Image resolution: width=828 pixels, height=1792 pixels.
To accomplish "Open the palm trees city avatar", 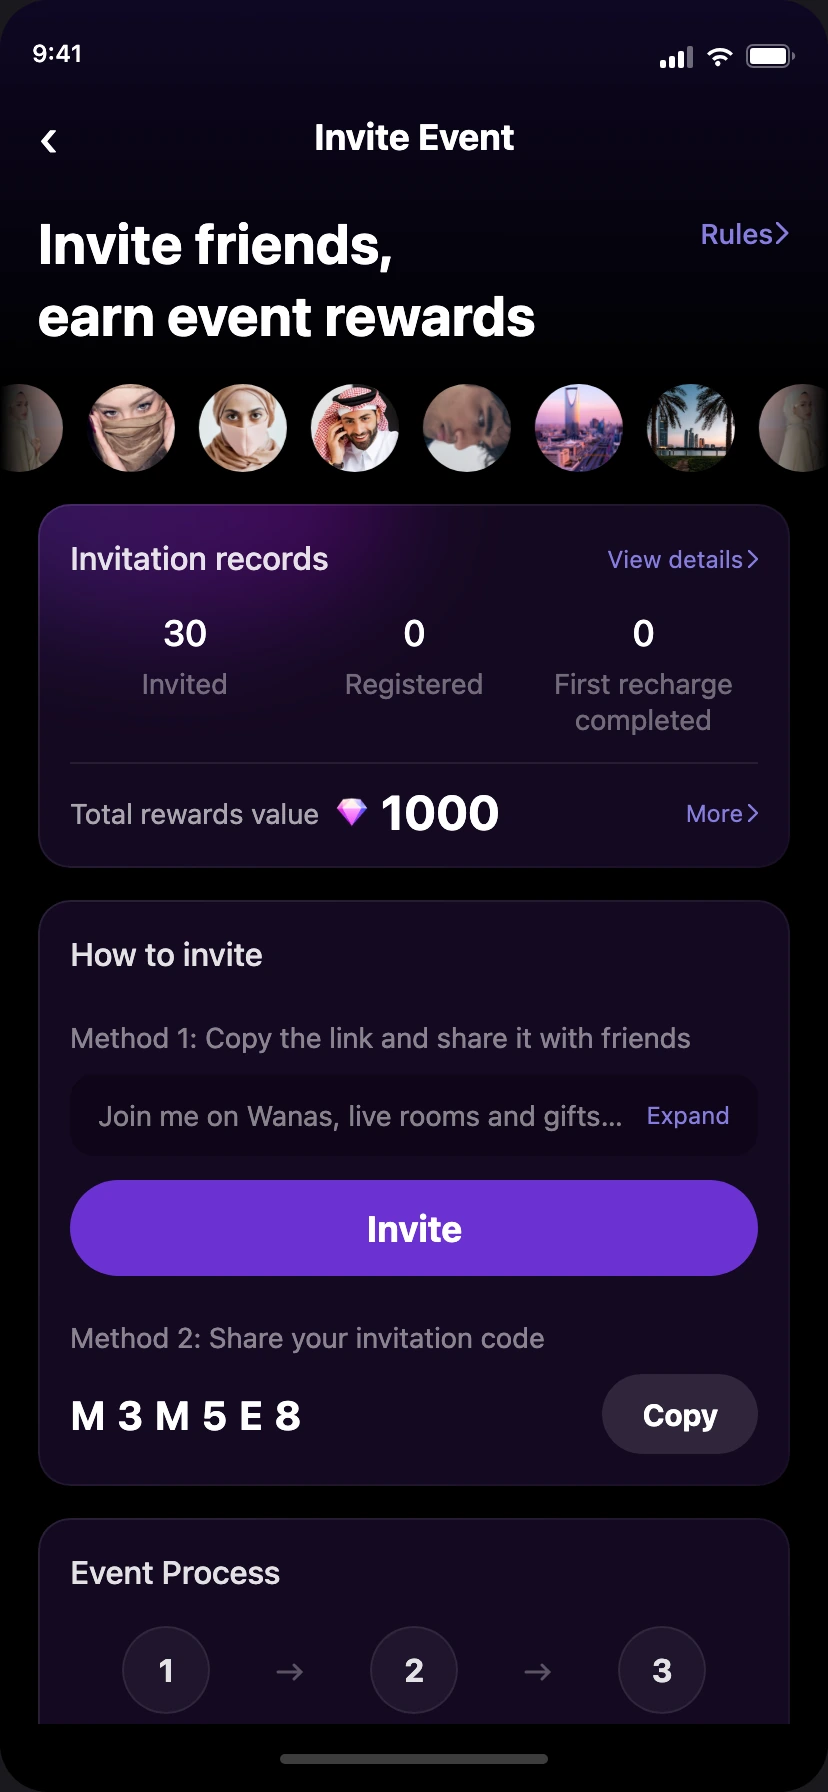I will point(691,428).
